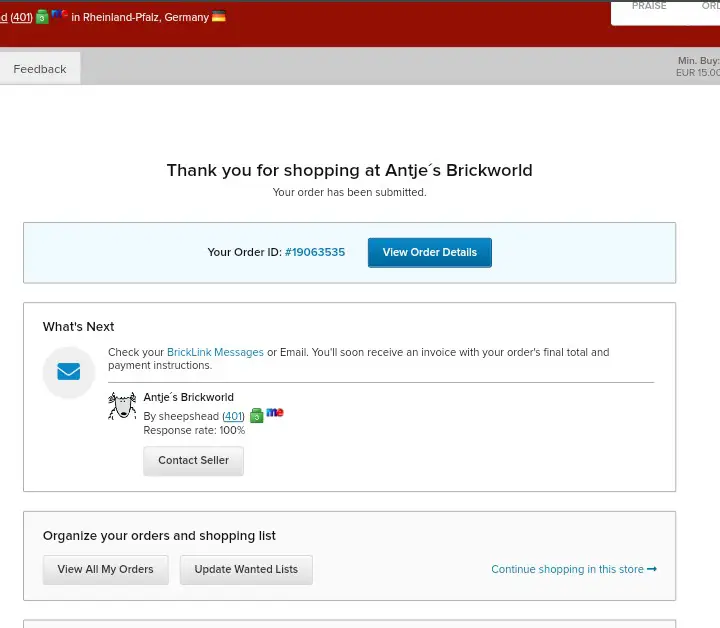Click the 'What's Next' heading
Viewport: 720px width, 628px height.
tap(79, 326)
